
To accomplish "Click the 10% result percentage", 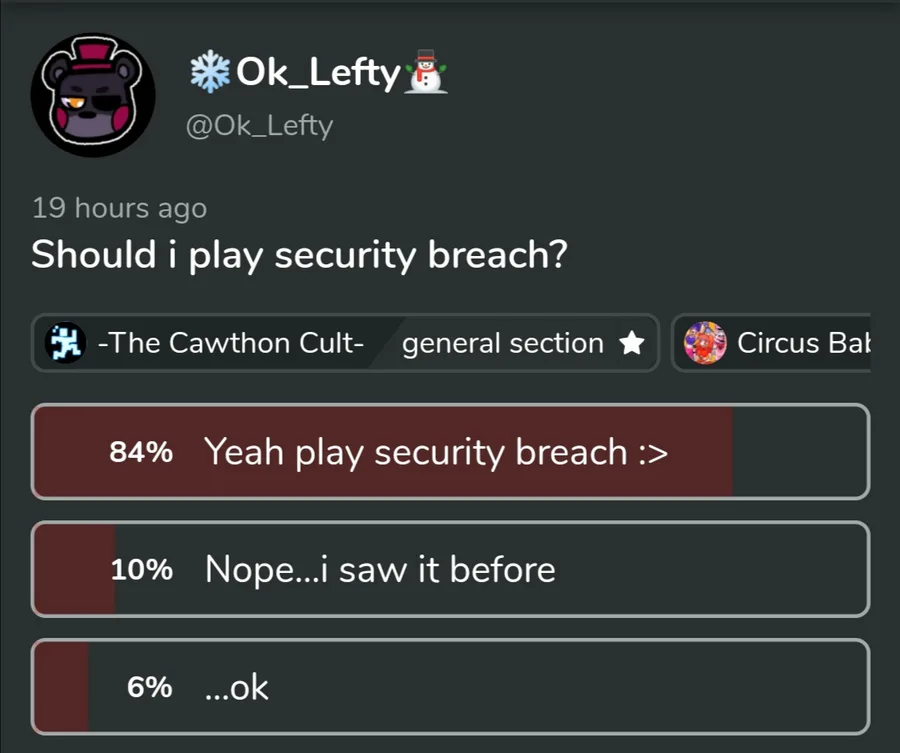I will pos(141,570).
